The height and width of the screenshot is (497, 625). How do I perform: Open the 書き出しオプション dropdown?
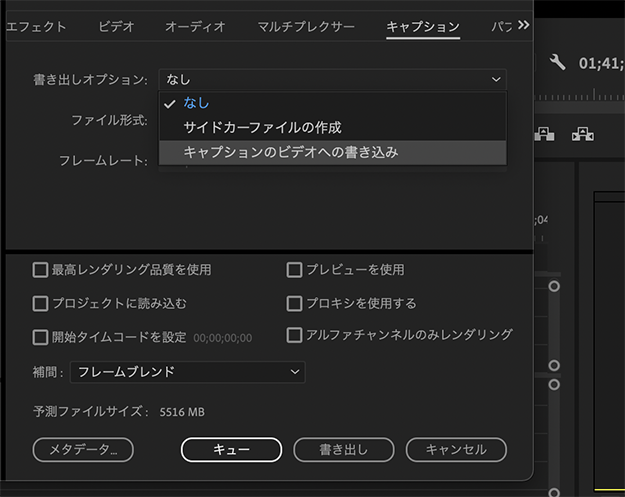(333, 79)
